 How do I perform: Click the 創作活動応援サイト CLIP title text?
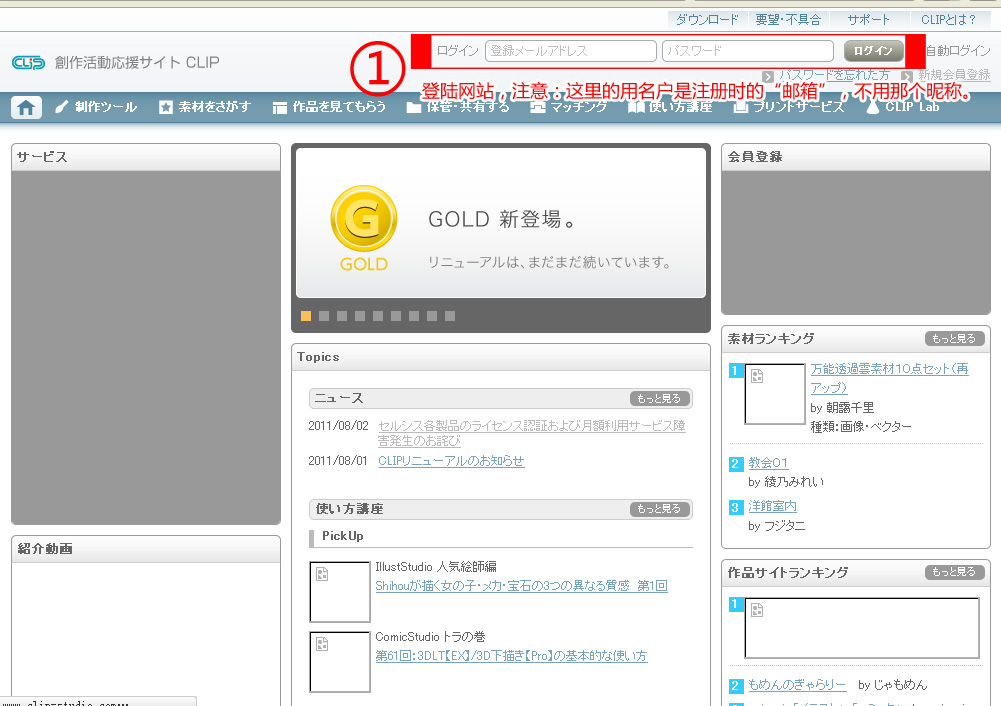point(137,63)
